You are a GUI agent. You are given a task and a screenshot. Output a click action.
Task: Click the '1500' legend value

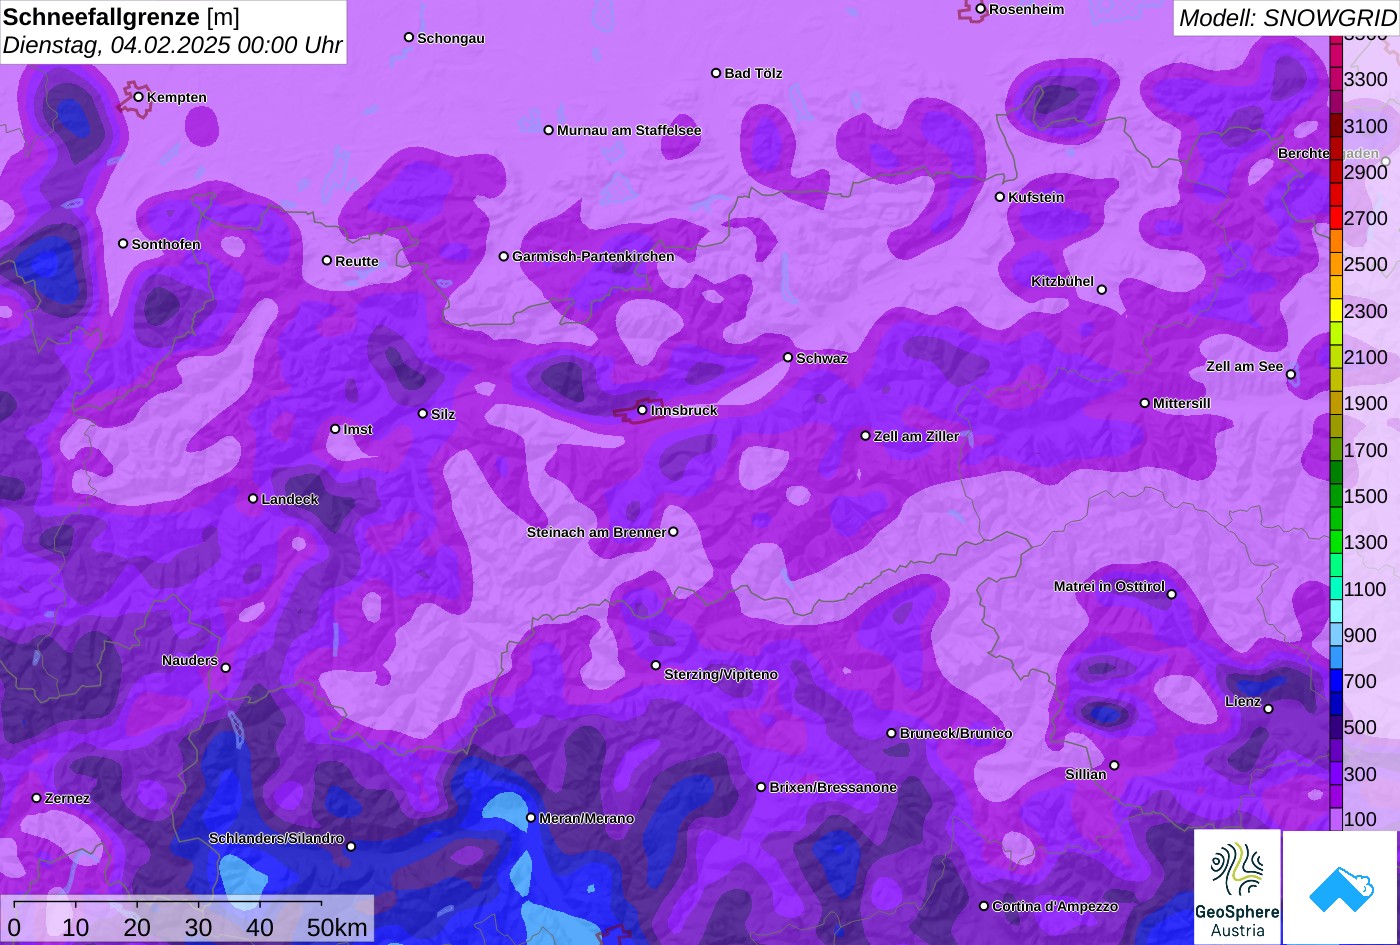[1366, 496]
